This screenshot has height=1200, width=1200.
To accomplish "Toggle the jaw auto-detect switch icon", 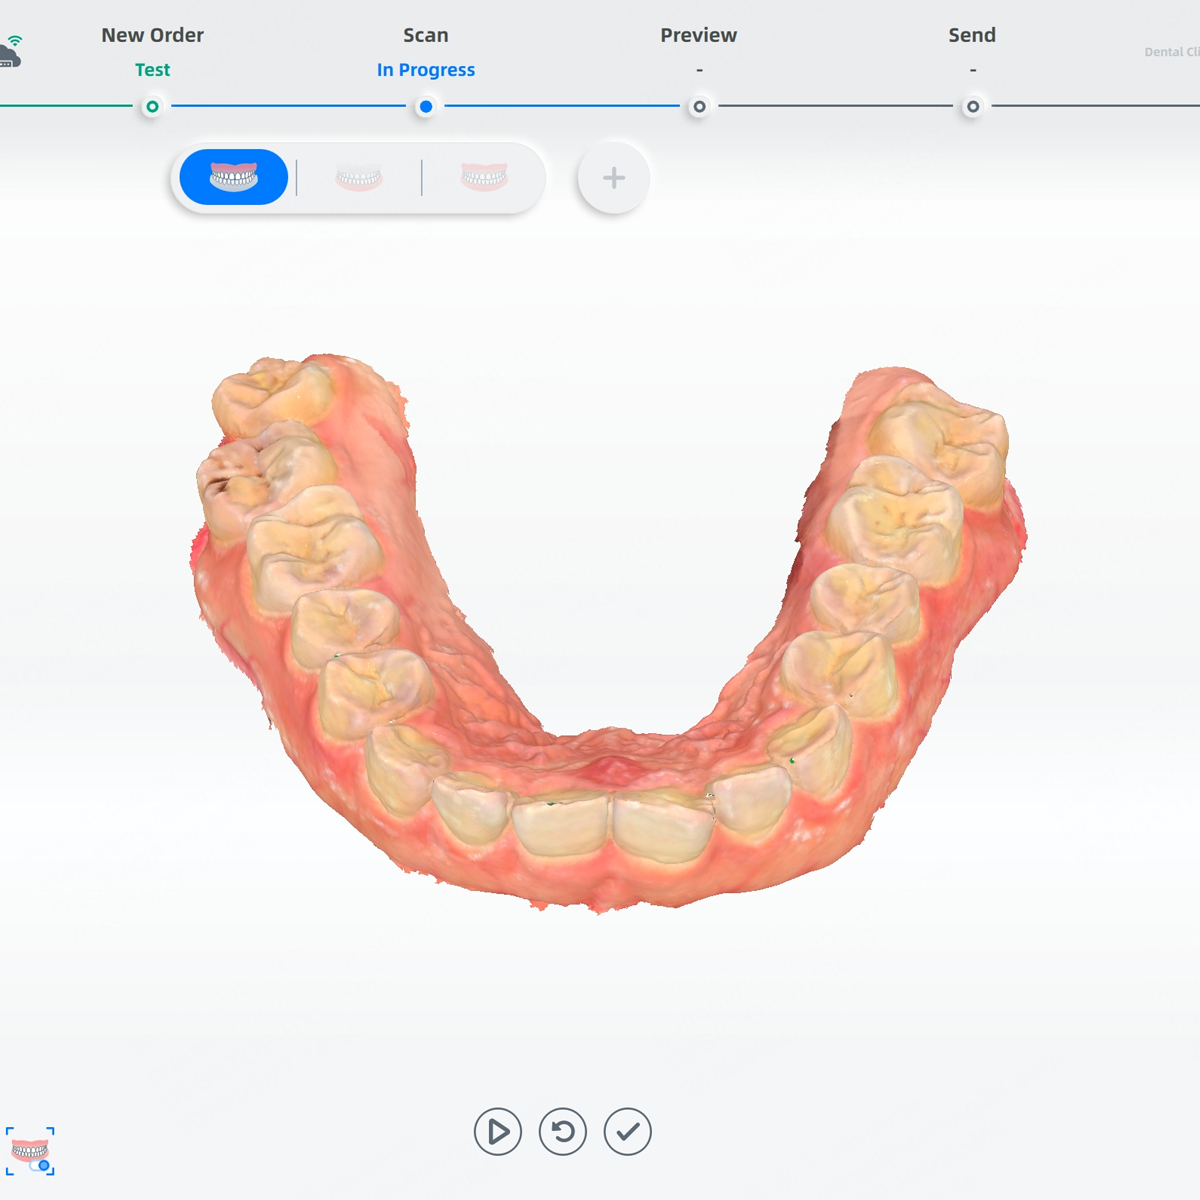I will pyautogui.click(x=31, y=1152).
